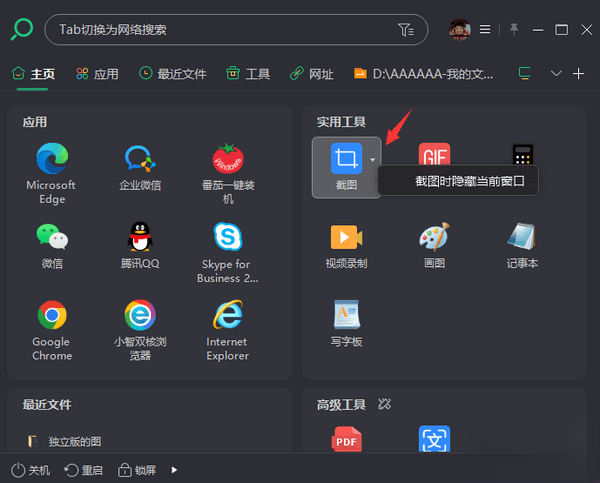
Task: Click the user avatar picture
Action: (459, 29)
